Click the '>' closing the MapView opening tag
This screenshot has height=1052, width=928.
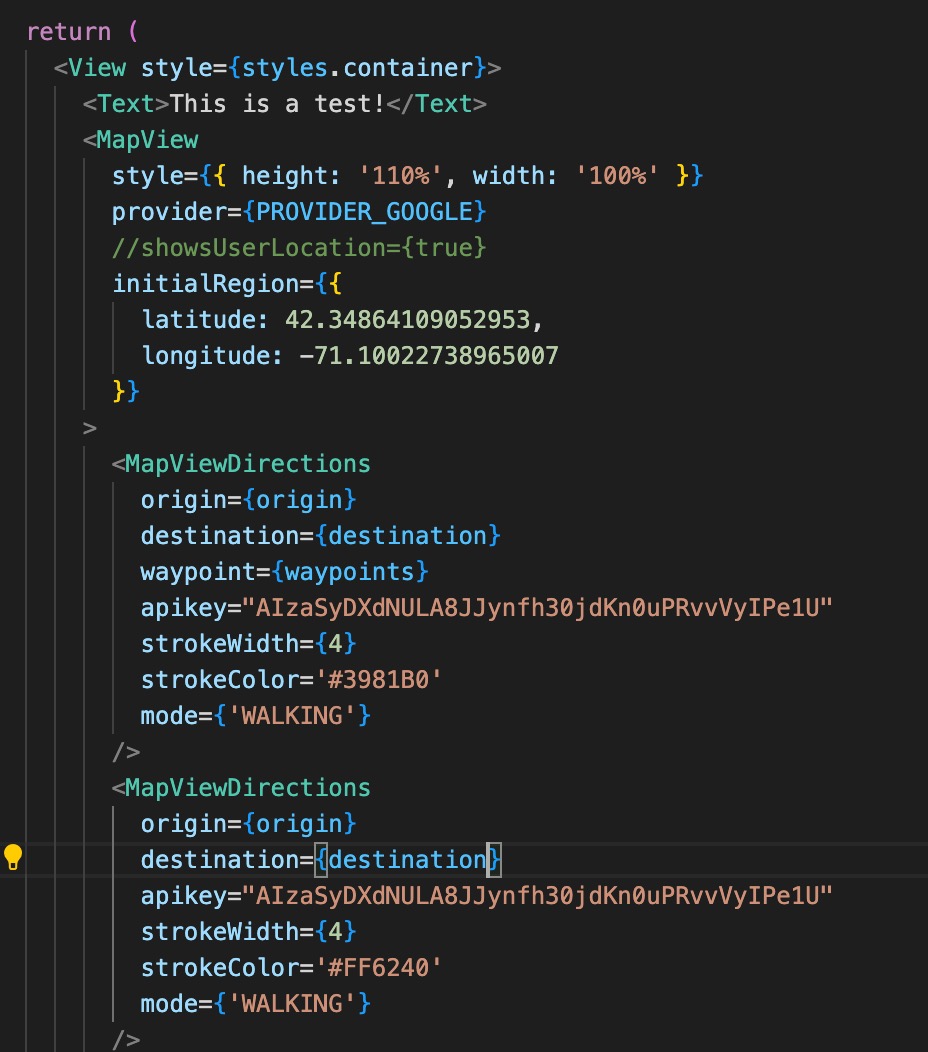90,428
